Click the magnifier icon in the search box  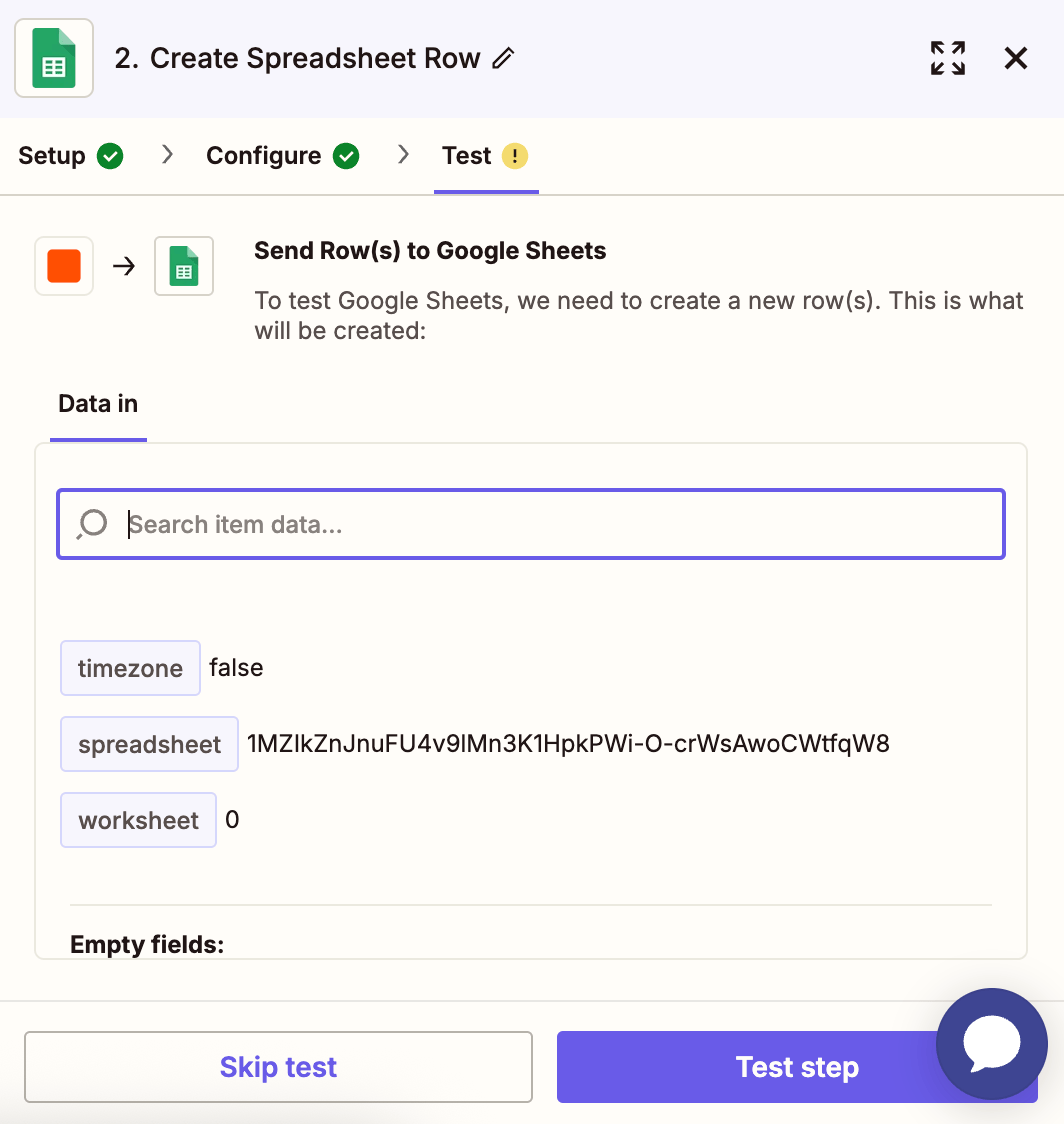[92, 524]
